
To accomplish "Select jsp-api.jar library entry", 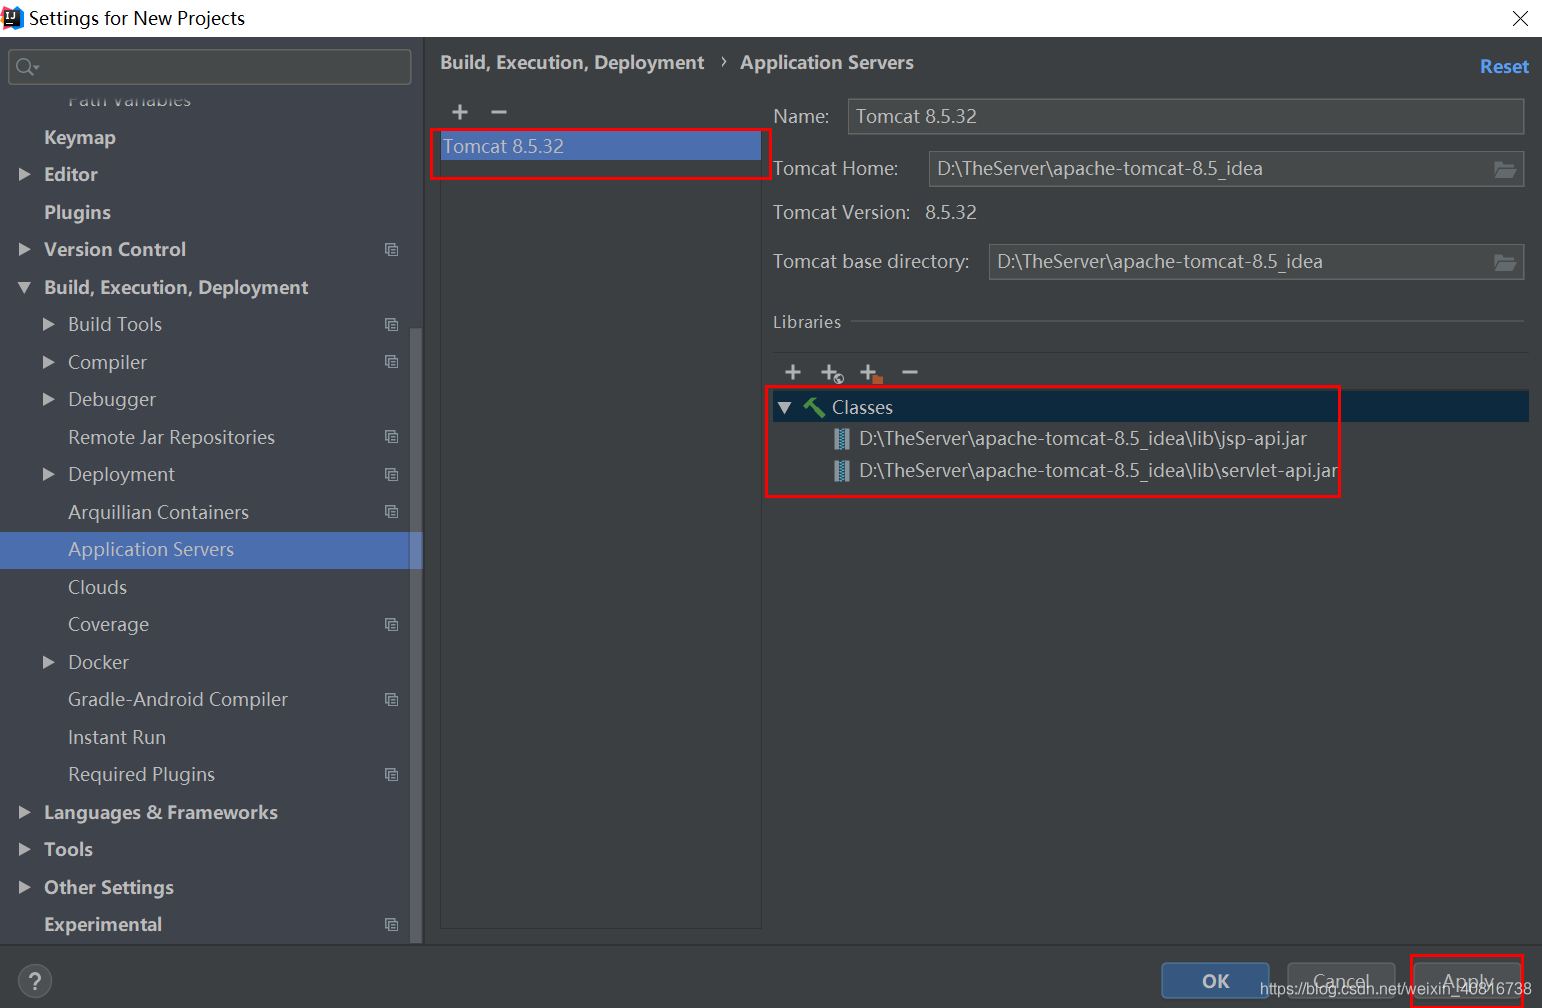I will coord(1083,439).
